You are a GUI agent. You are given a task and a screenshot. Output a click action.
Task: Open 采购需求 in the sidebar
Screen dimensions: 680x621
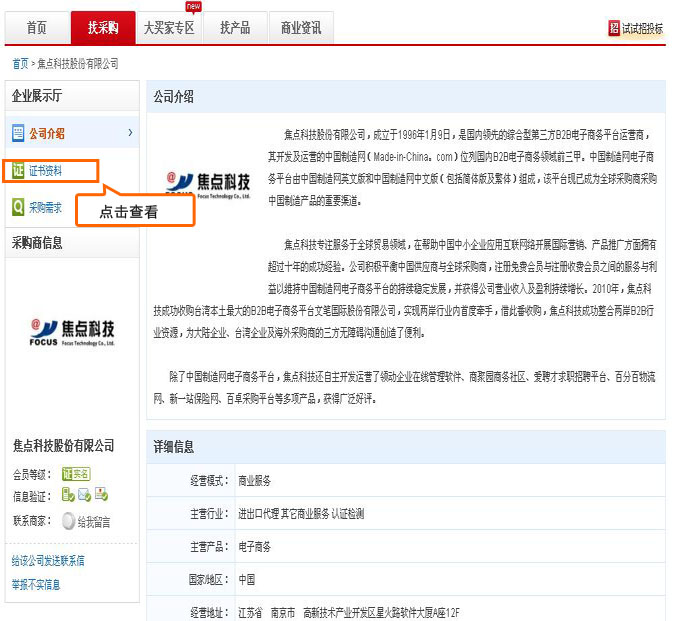pyautogui.click(x=46, y=208)
